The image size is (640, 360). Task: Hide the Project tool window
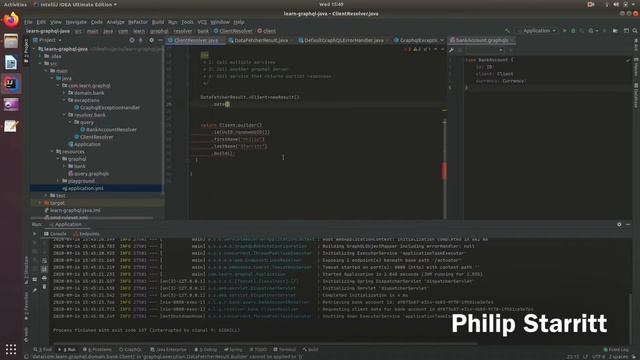point(160,40)
